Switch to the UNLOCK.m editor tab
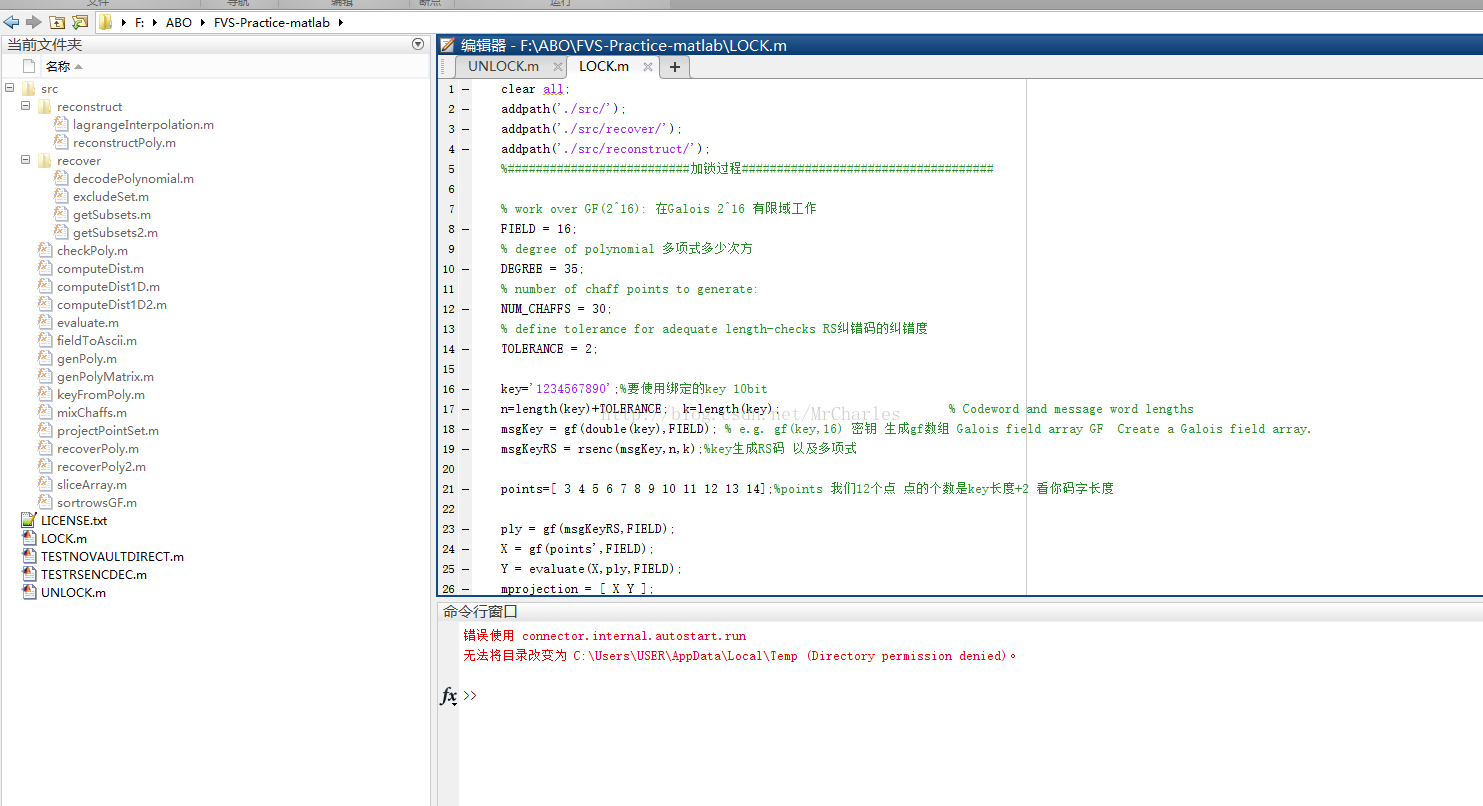The image size is (1483, 806). click(503, 66)
